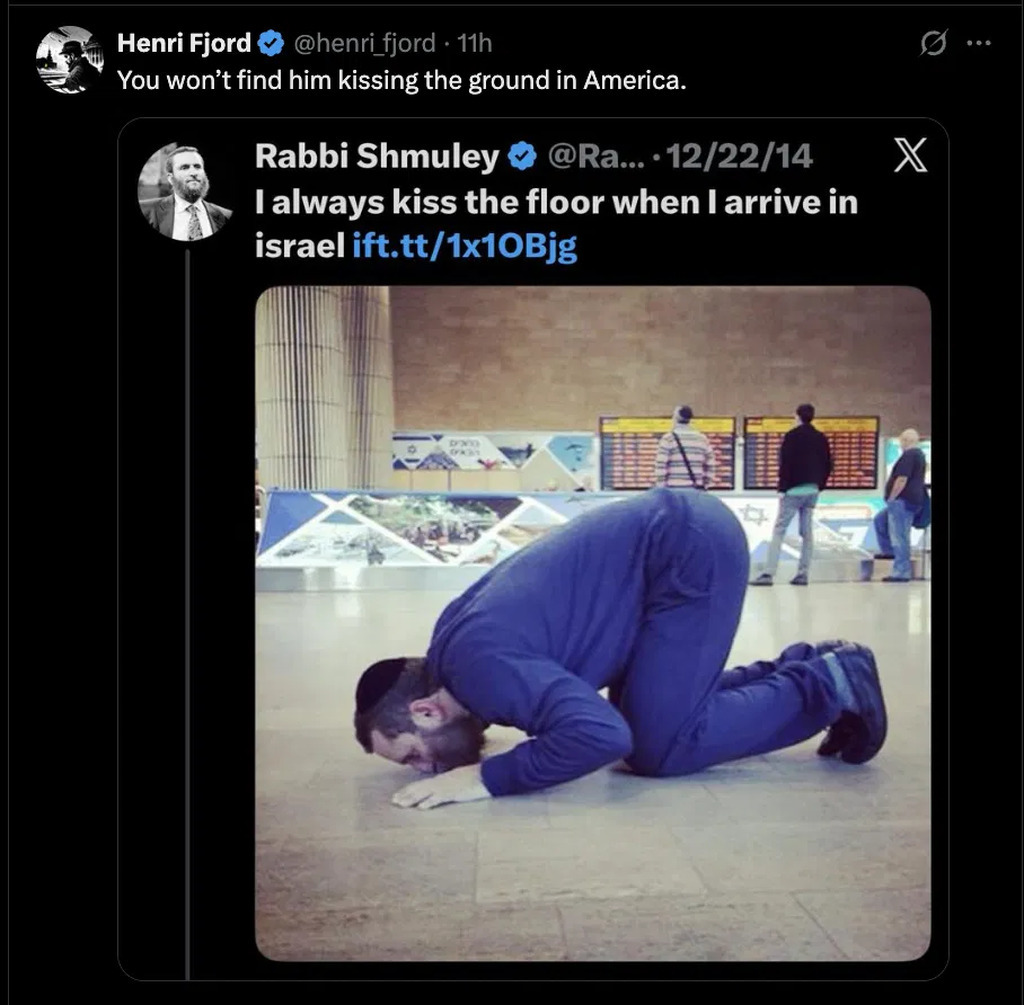Click the Henri Fjord display name
The height and width of the screenshot is (1005, 1024).
(184, 43)
